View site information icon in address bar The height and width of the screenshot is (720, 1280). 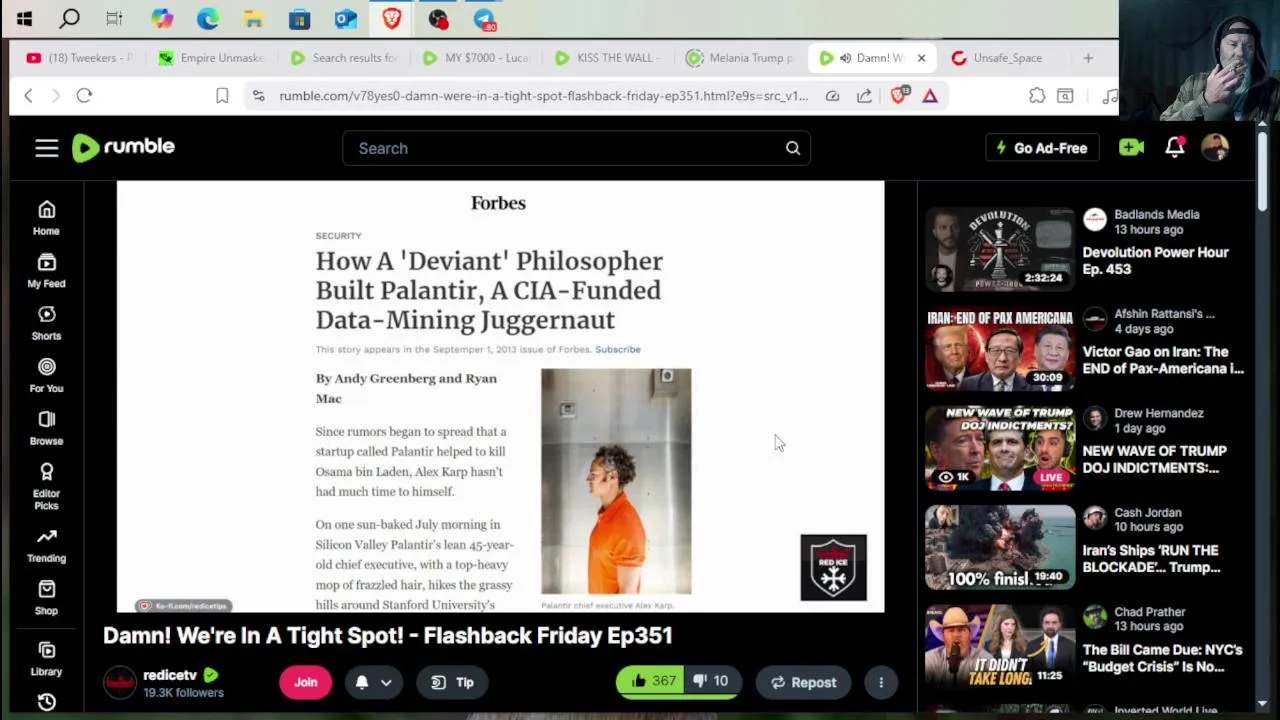pyautogui.click(x=259, y=95)
